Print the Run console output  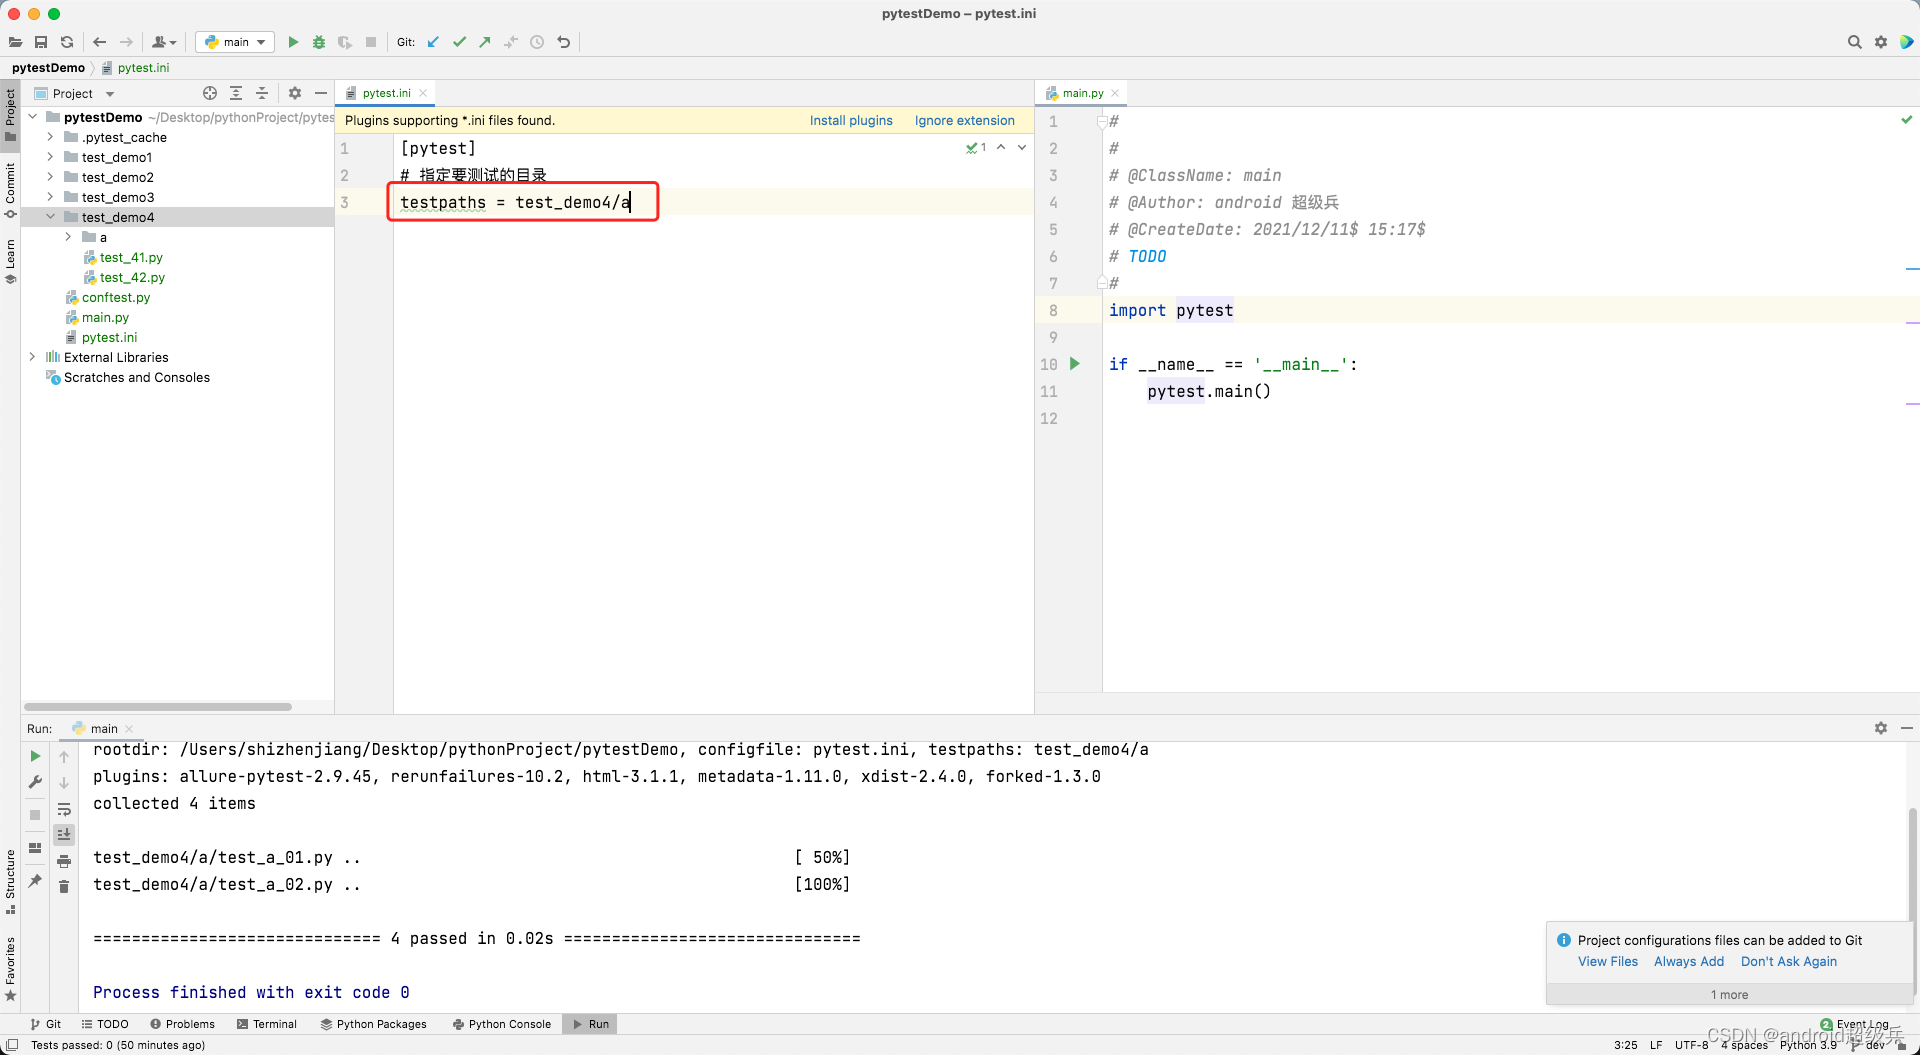pos(64,861)
